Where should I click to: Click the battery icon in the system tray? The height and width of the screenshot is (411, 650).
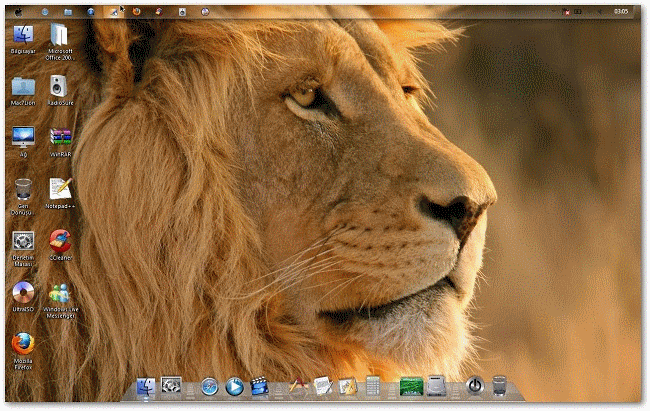click(x=578, y=12)
